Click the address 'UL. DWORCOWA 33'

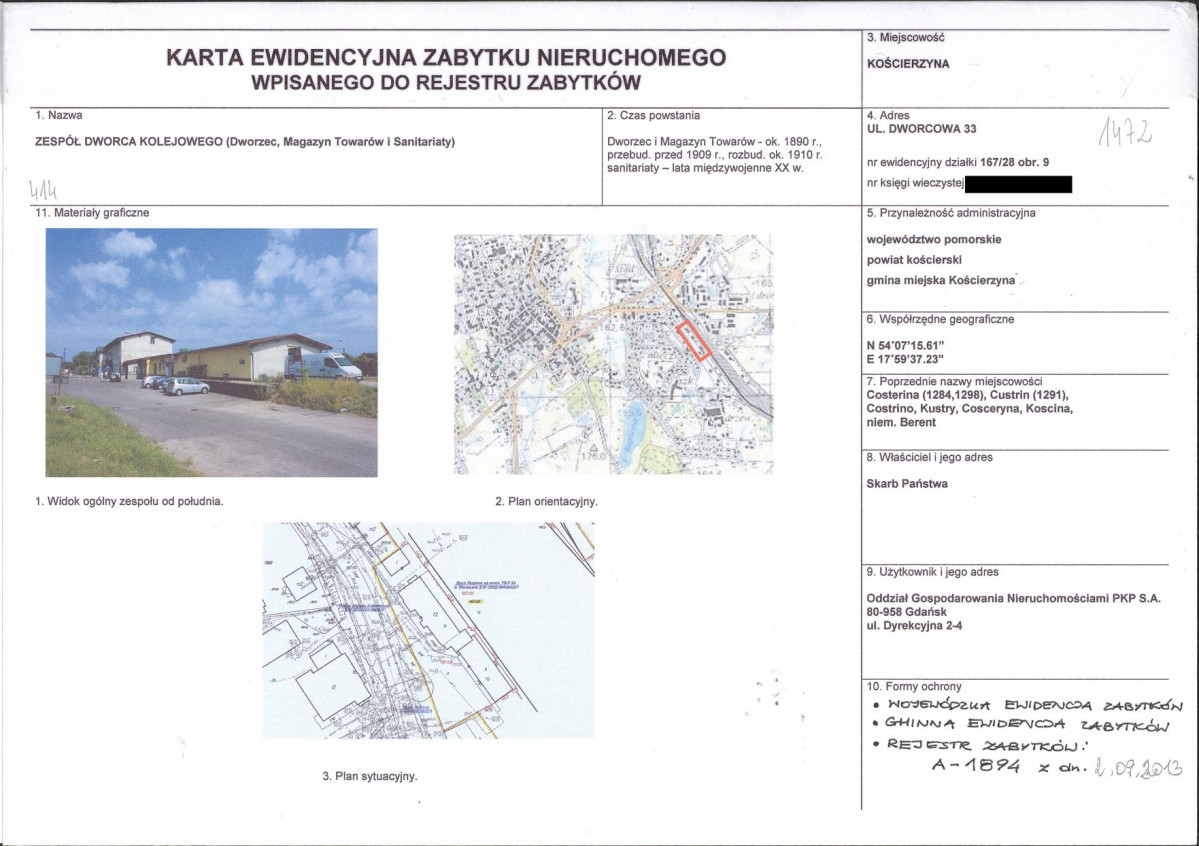(x=922, y=129)
